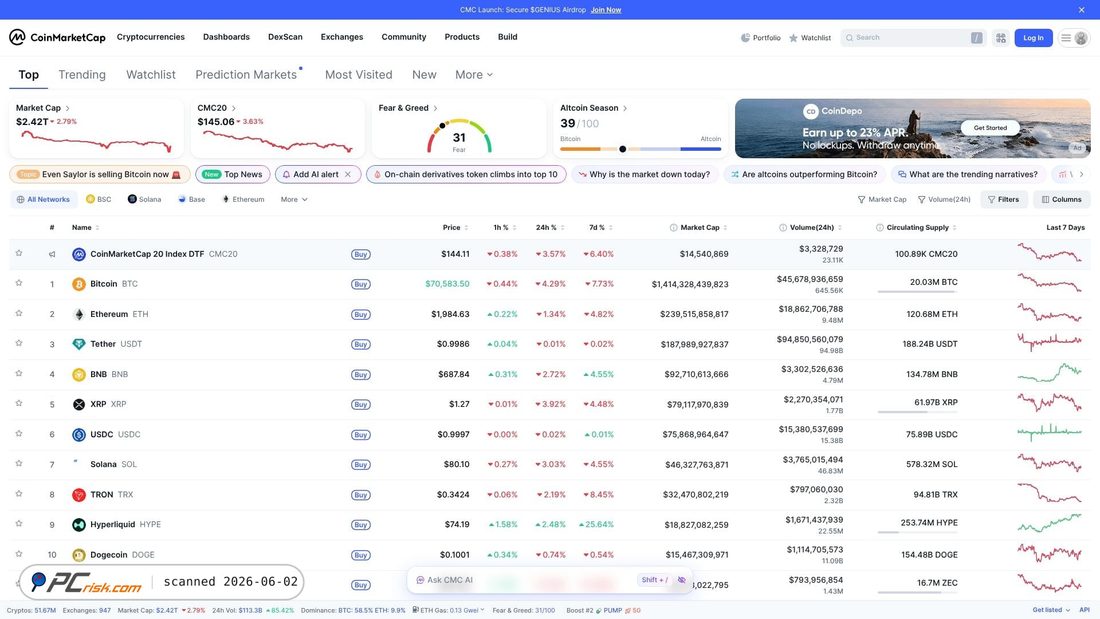Click the info icon beside Volume(24h) column
The width and height of the screenshot is (1100, 619).
pos(783,227)
